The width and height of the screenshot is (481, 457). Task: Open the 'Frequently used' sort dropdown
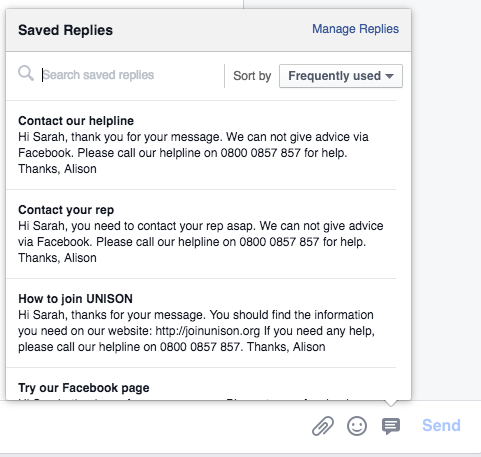341,76
